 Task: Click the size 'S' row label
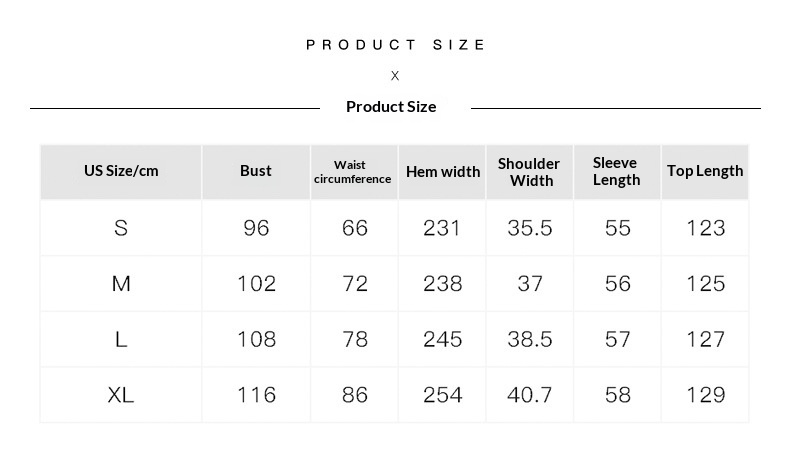(x=121, y=228)
